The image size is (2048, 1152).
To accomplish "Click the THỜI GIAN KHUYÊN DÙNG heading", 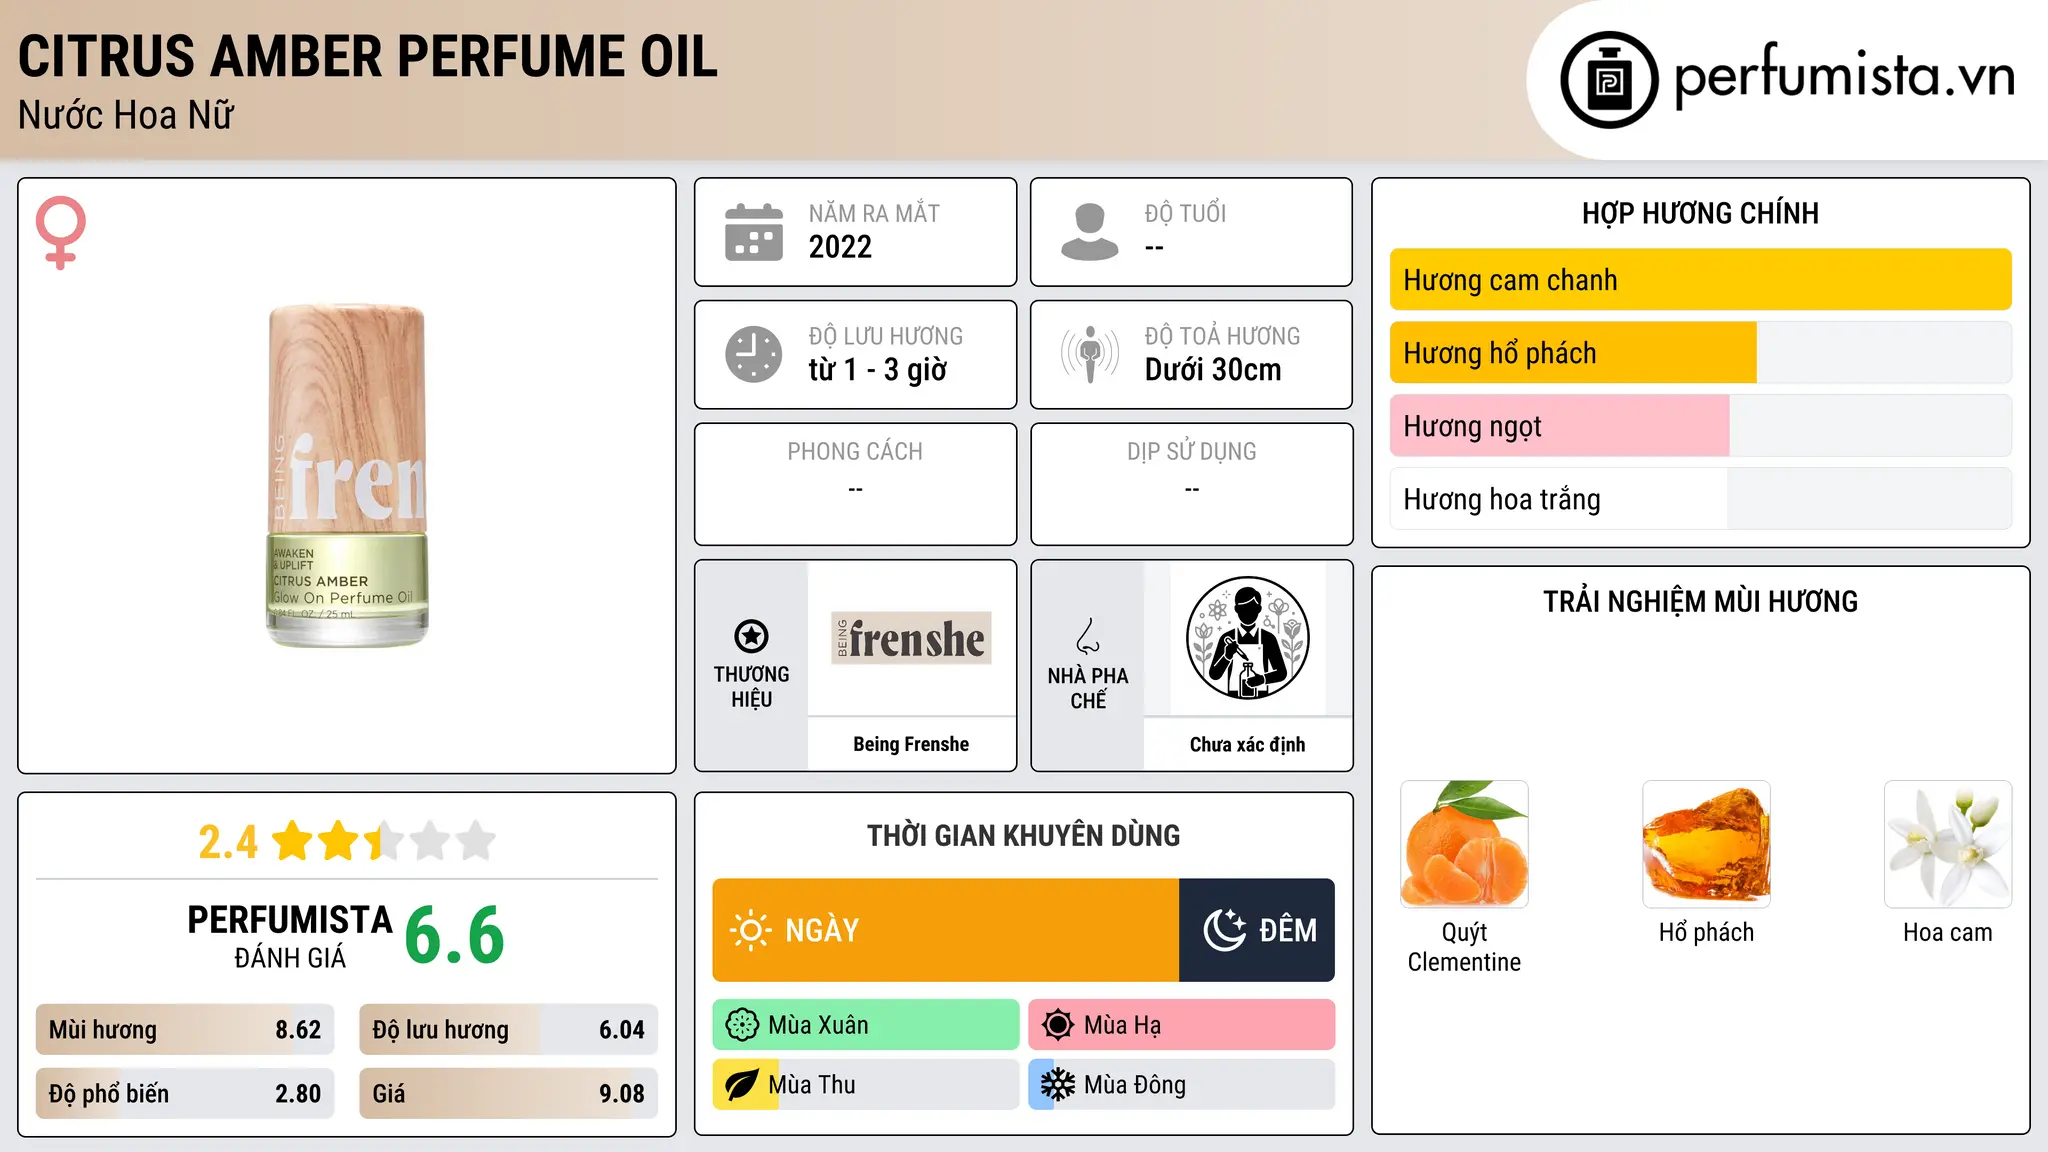I will pyautogui.click(x=1023, y=835).
